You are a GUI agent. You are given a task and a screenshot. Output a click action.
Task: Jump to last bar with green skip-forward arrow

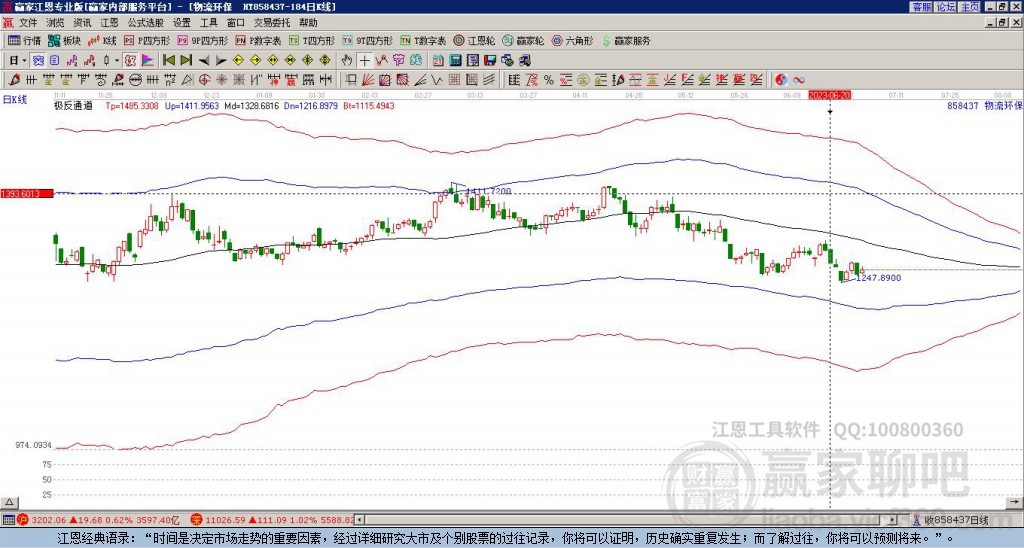click(x=186, y=61)
